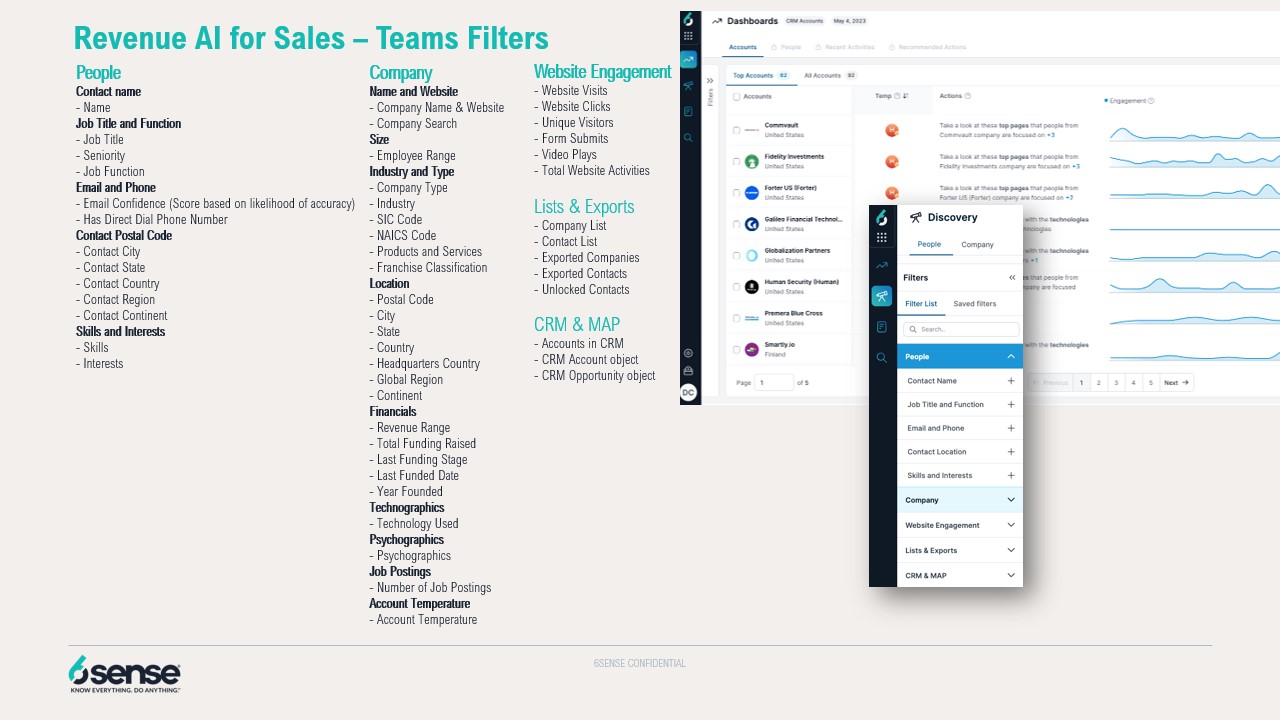Expand the Lists & Exports filter section
Viewport: 1280px width, 720px height.
coord(960,551)
